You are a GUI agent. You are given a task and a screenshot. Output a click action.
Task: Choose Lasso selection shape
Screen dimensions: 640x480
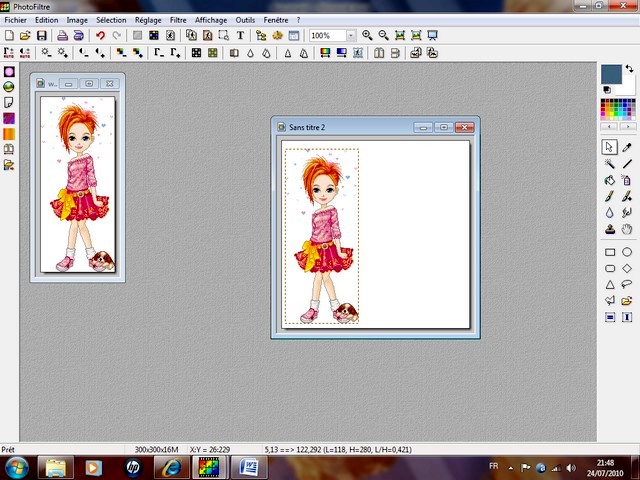point(627,284)
